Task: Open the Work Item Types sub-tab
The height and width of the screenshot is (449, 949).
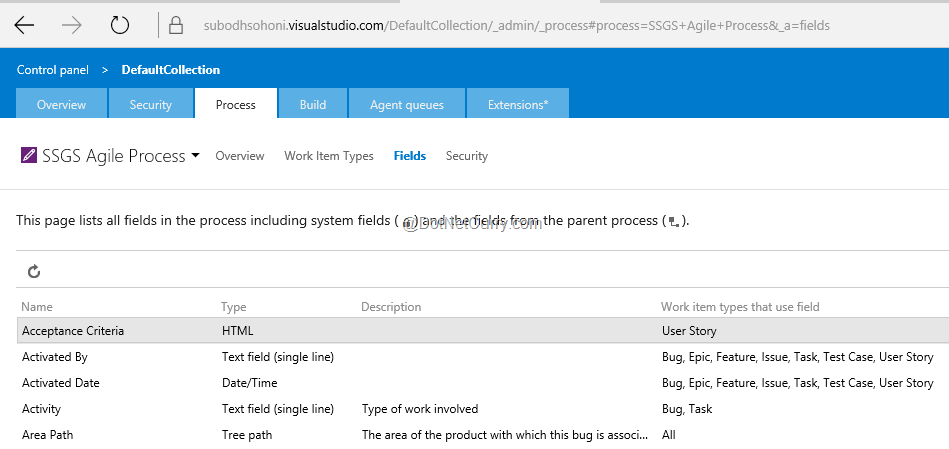Action: point(329,156)
